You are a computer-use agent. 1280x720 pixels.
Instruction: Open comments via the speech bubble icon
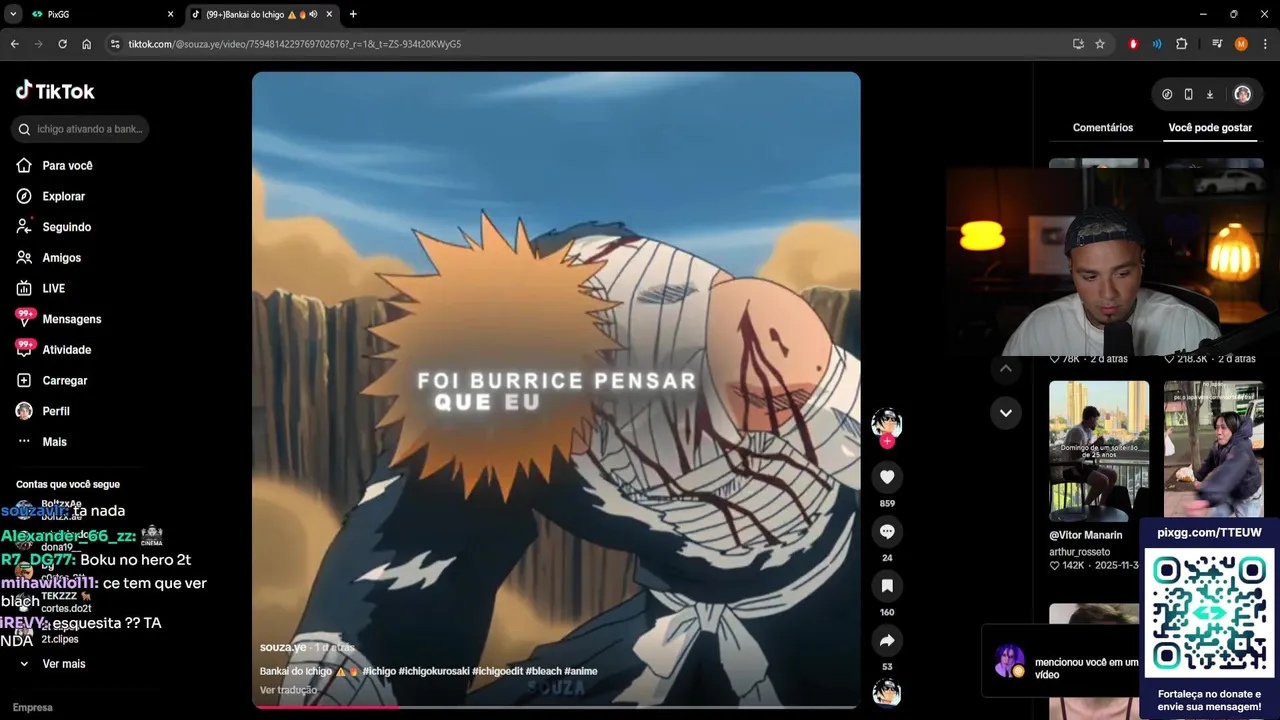pos(887,531)
